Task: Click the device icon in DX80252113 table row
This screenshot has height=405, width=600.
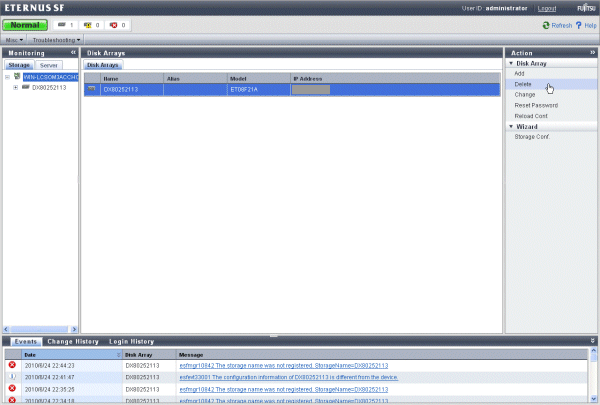Action: click(91, 89)
